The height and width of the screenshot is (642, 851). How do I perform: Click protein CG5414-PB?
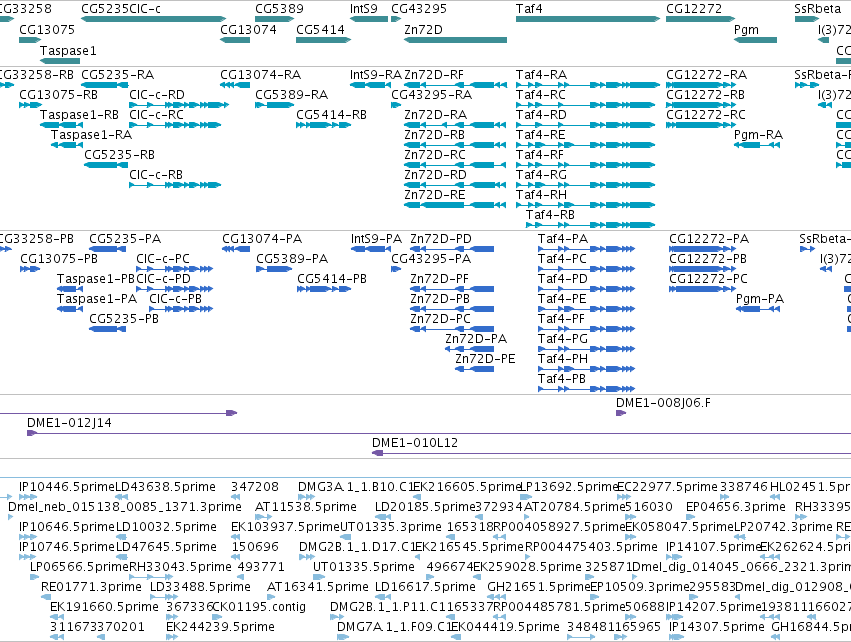tap(323, 289)
